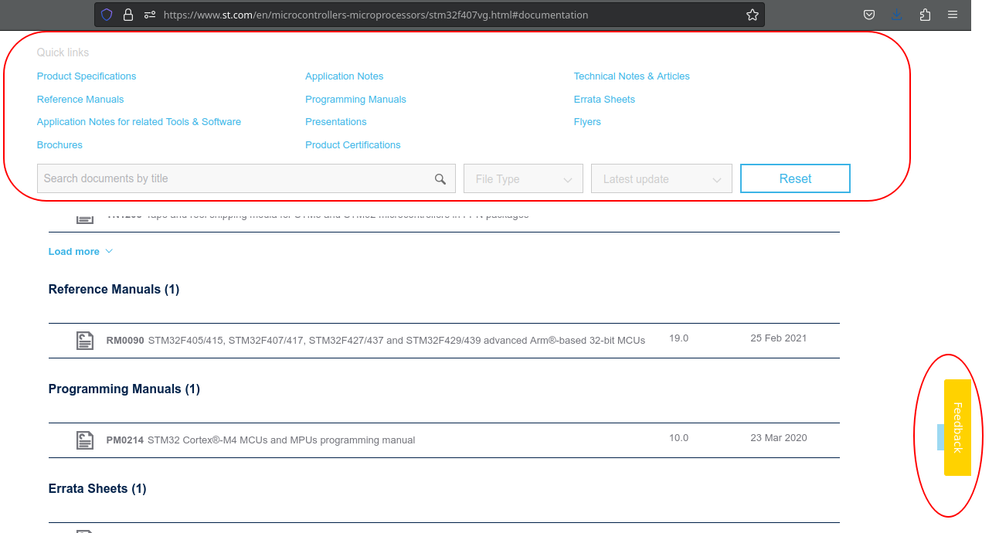
Task: Click the Programming Manuals (1) heading
Action: click(124, 389)
